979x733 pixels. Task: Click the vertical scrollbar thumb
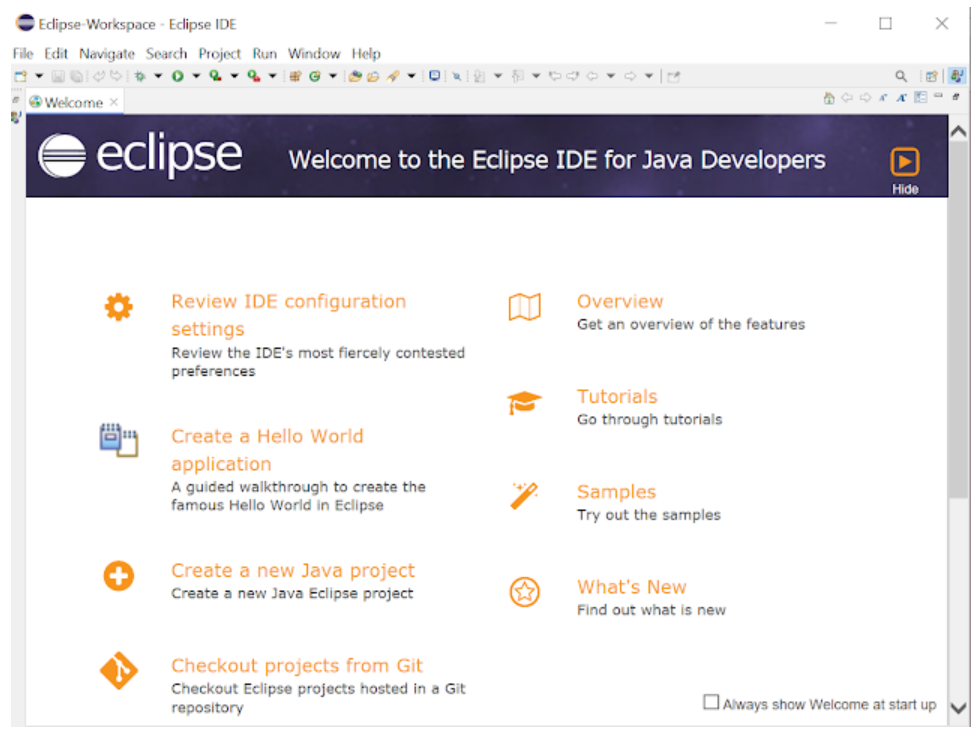tap(958, 318)
